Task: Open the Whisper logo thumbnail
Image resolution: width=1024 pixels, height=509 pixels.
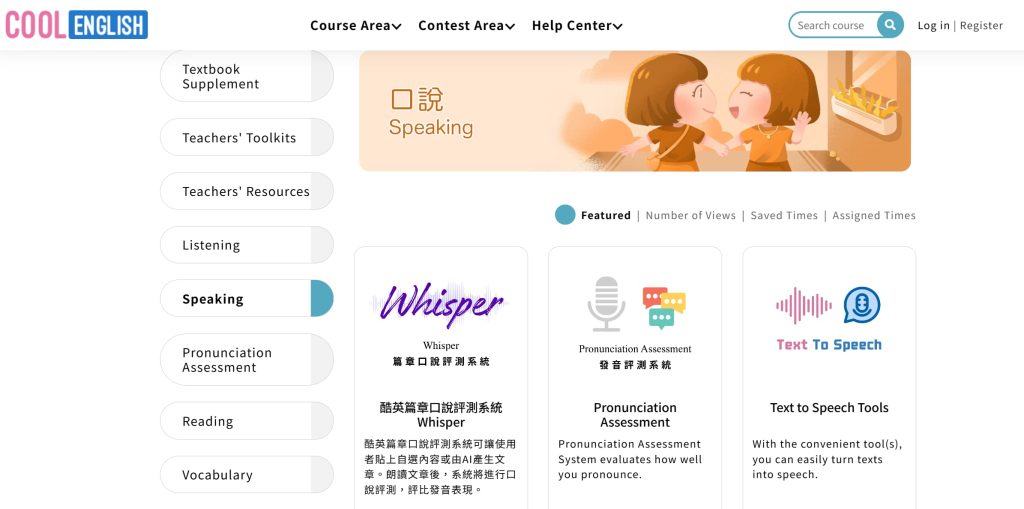Action: tap(441, 305)
